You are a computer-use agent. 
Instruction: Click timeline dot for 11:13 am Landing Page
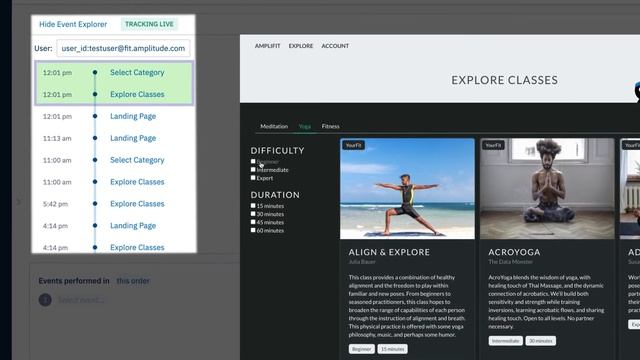coord(95,138)
